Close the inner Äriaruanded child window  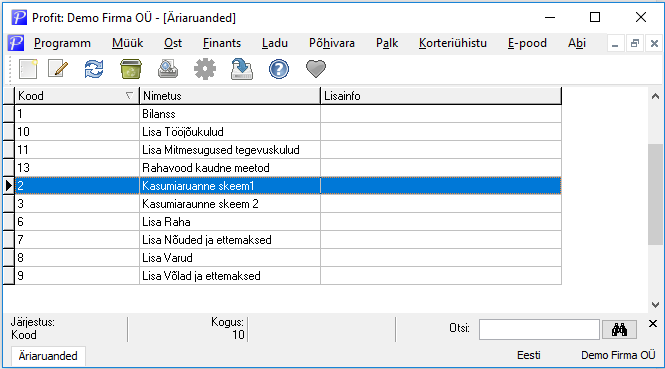click(x=654, y=44)
